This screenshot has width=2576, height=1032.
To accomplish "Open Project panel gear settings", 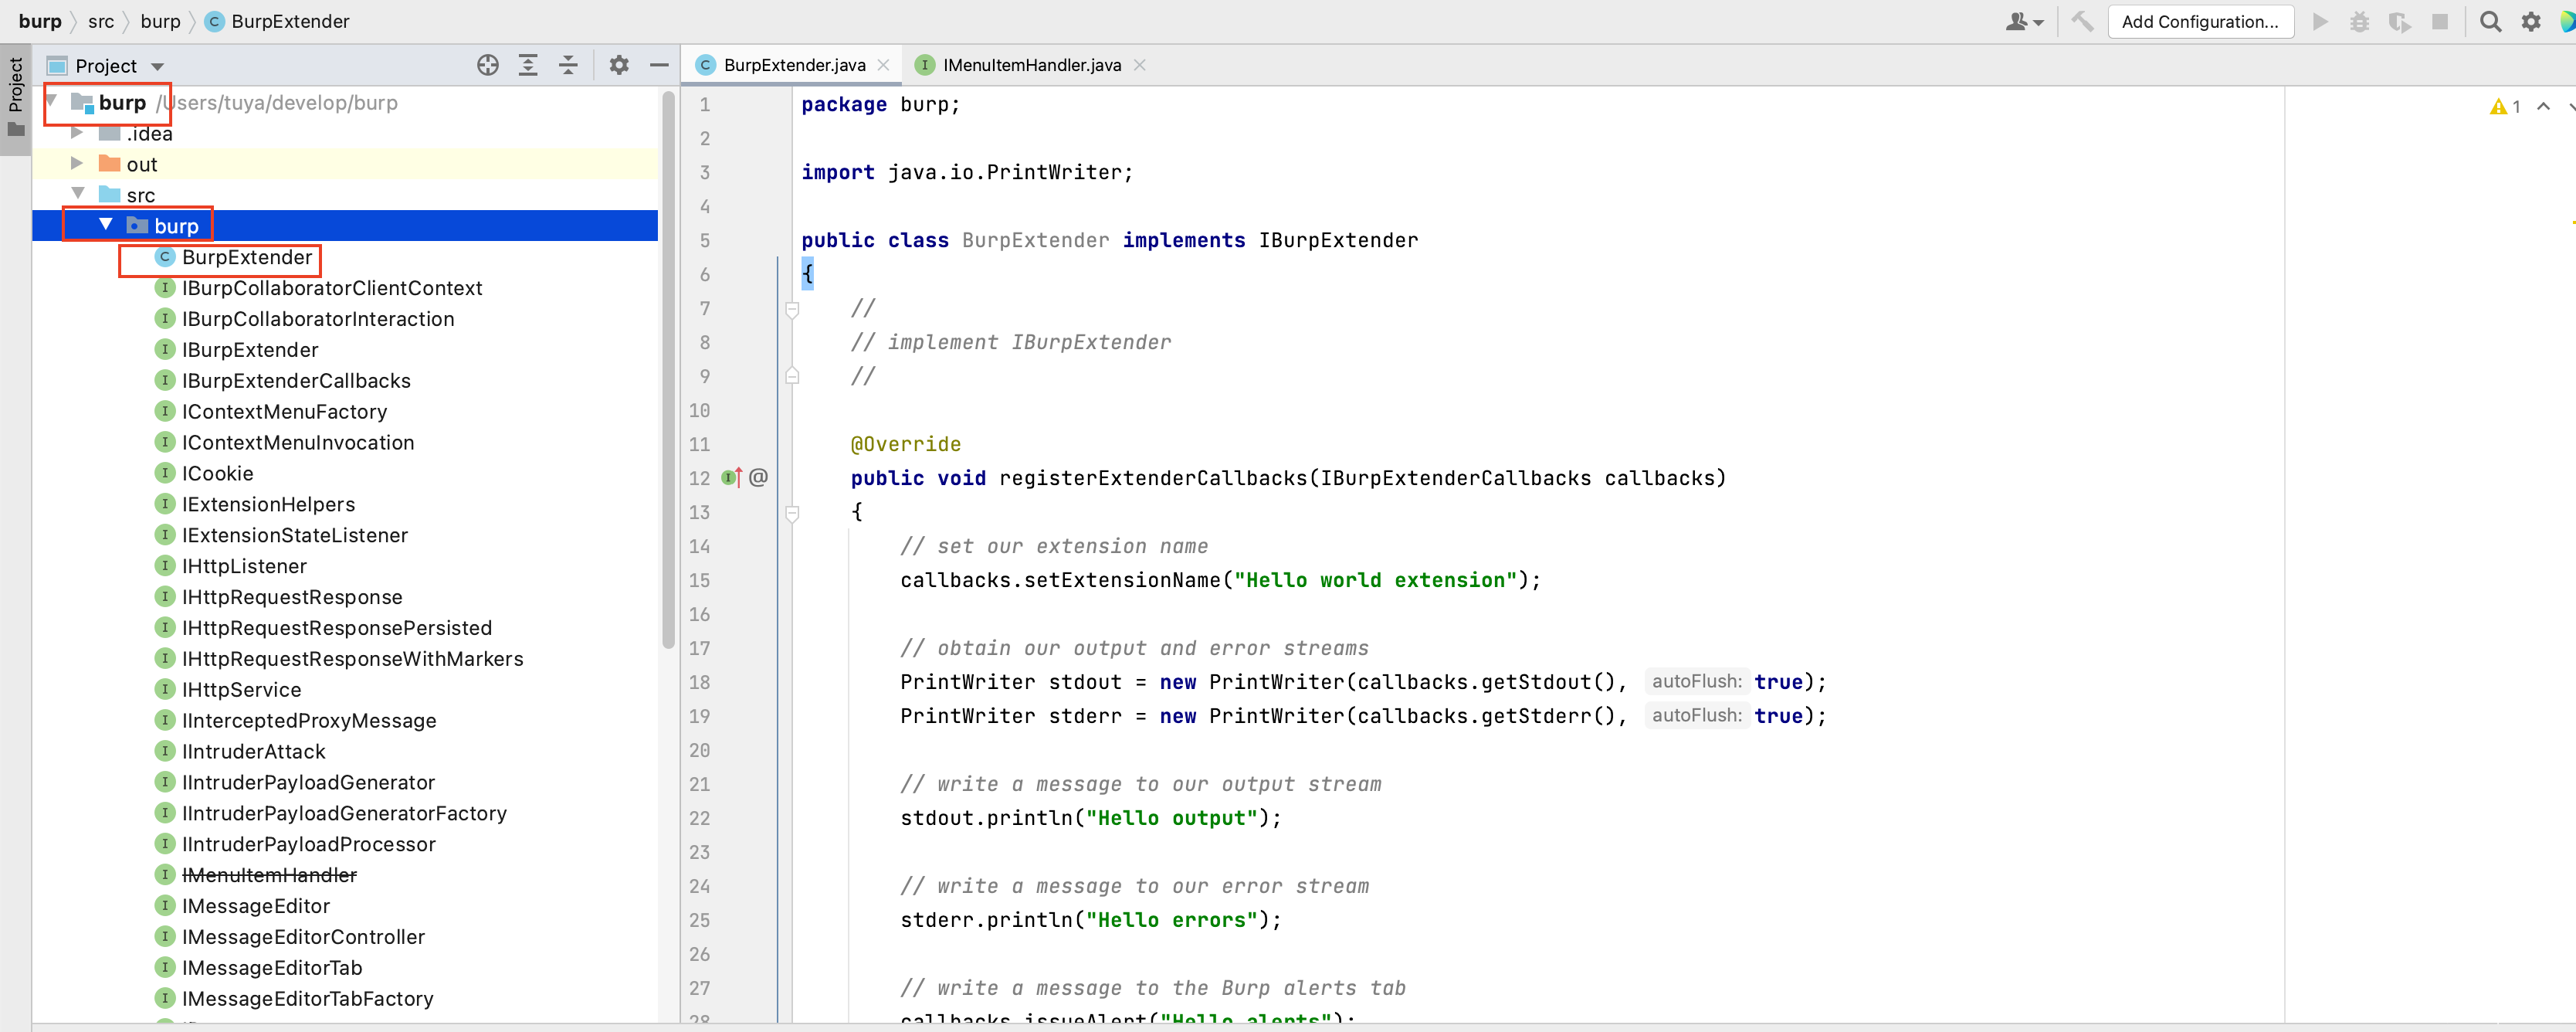I will tap(619, 66).
